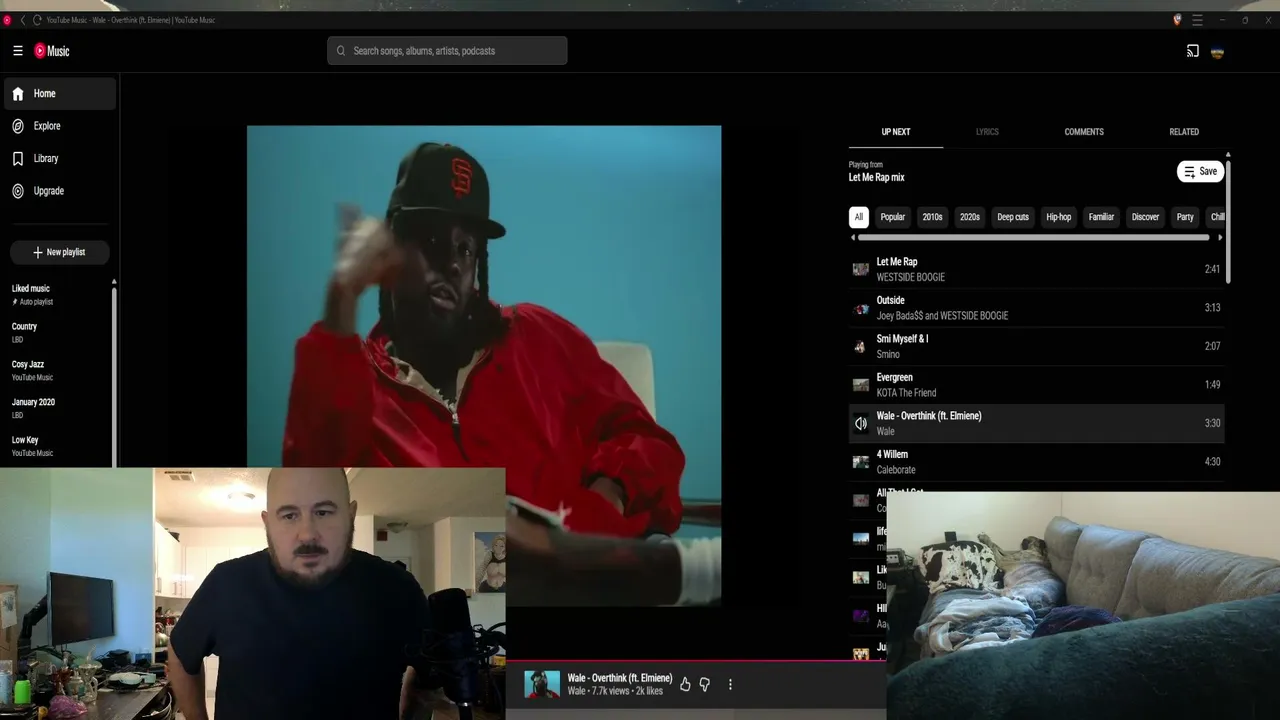Click the Explore compass icon
This screenshot has height=720, width=1280.
18,126
